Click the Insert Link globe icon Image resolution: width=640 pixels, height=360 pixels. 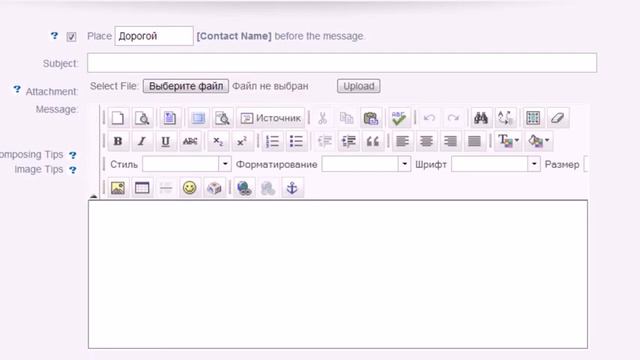(x=244, y=188)
